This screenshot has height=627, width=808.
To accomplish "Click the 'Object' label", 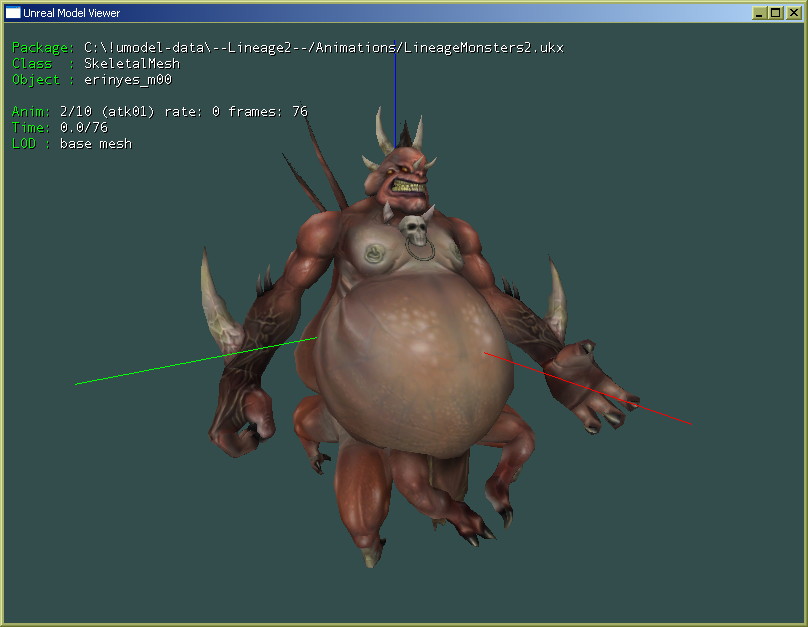I will tap(36, 80).
